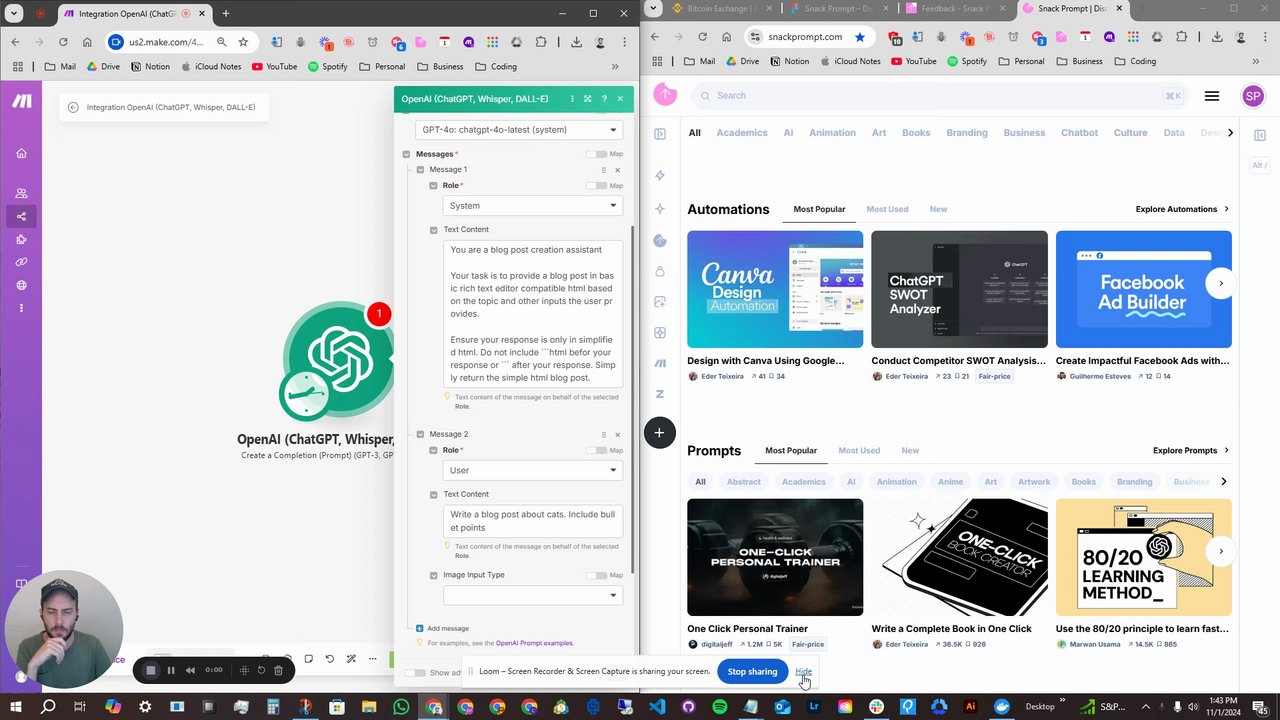This screenshot has width=1280, height=720.
Task: Collapse the Messages section checkbox
Action: (406, 154)
